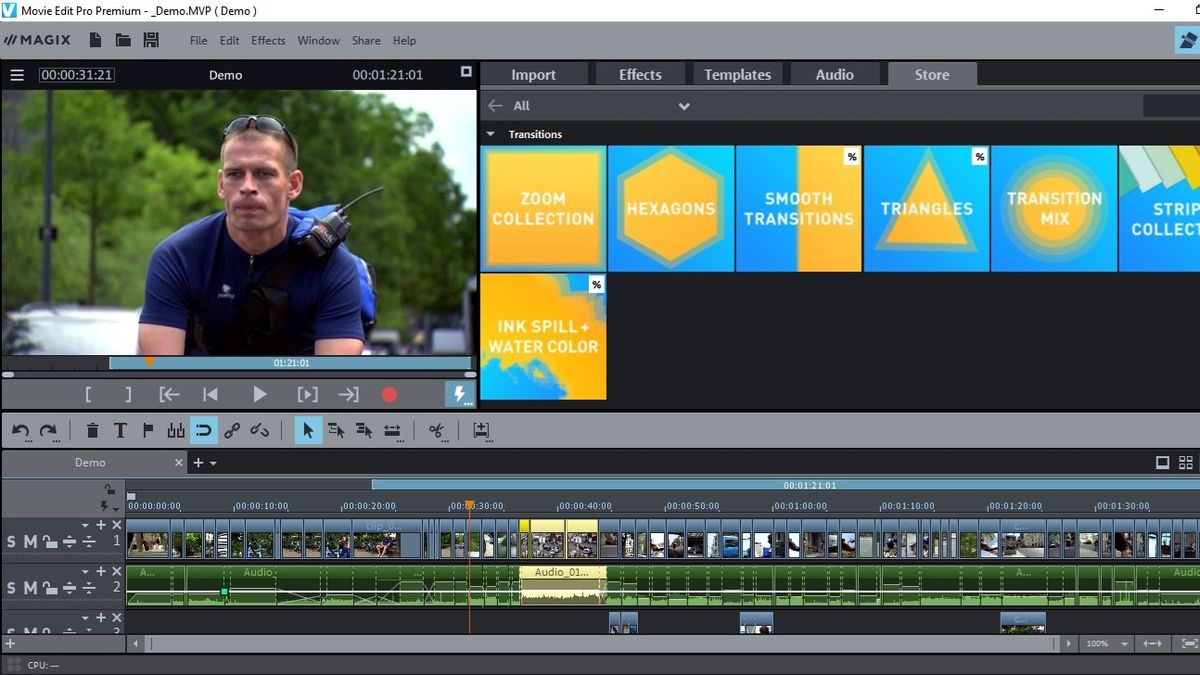Undo the last edit action
Viewport: 1200px width, 675px height.
pos(18,430)
